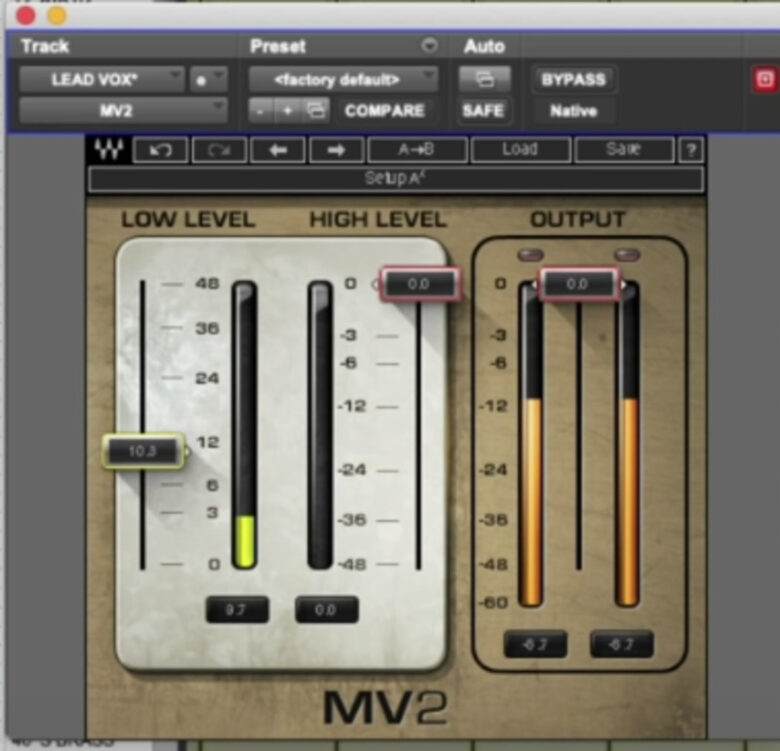This screenshot has width=780, height=751.
Task: Click the Auto header label
Action: 484,46
